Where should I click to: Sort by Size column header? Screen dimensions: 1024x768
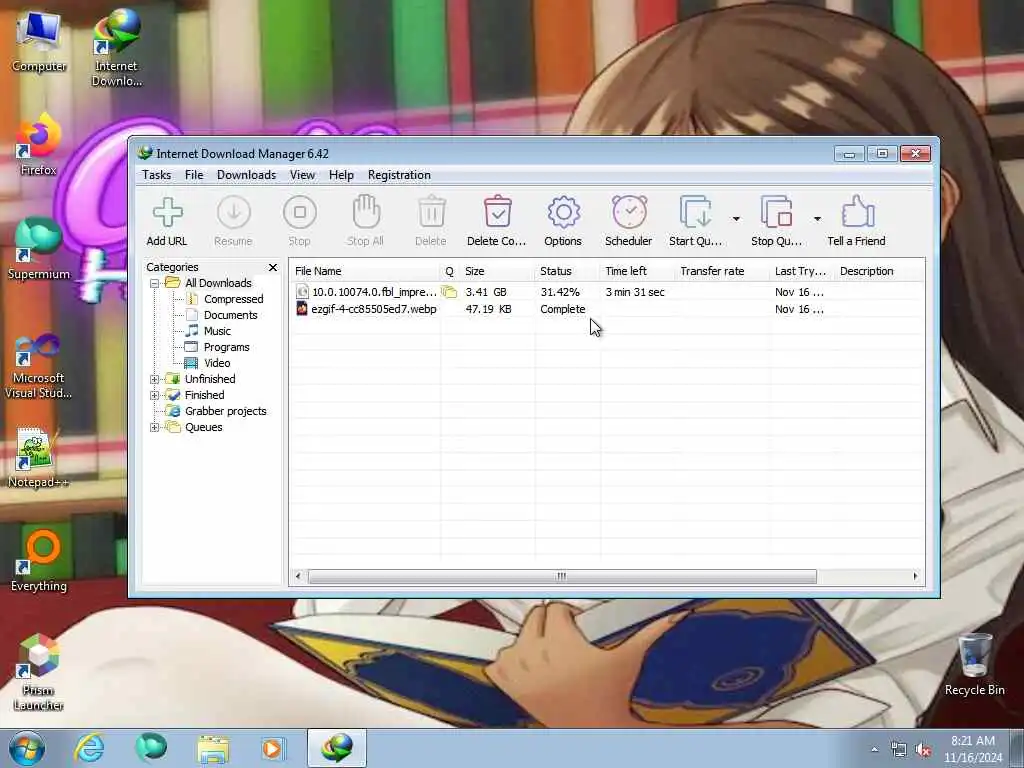click(x=498, y=271)
